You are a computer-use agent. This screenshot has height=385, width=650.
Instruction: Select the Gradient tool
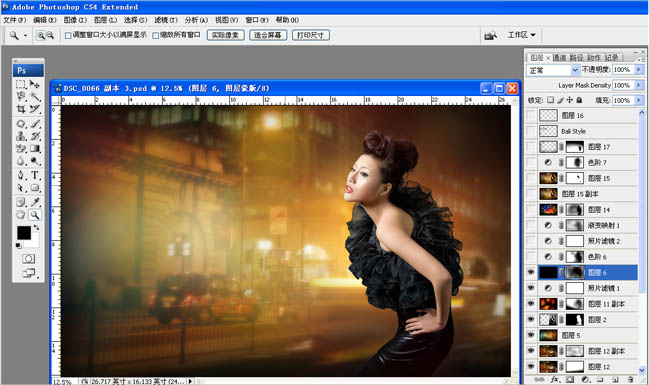(35, 148)
